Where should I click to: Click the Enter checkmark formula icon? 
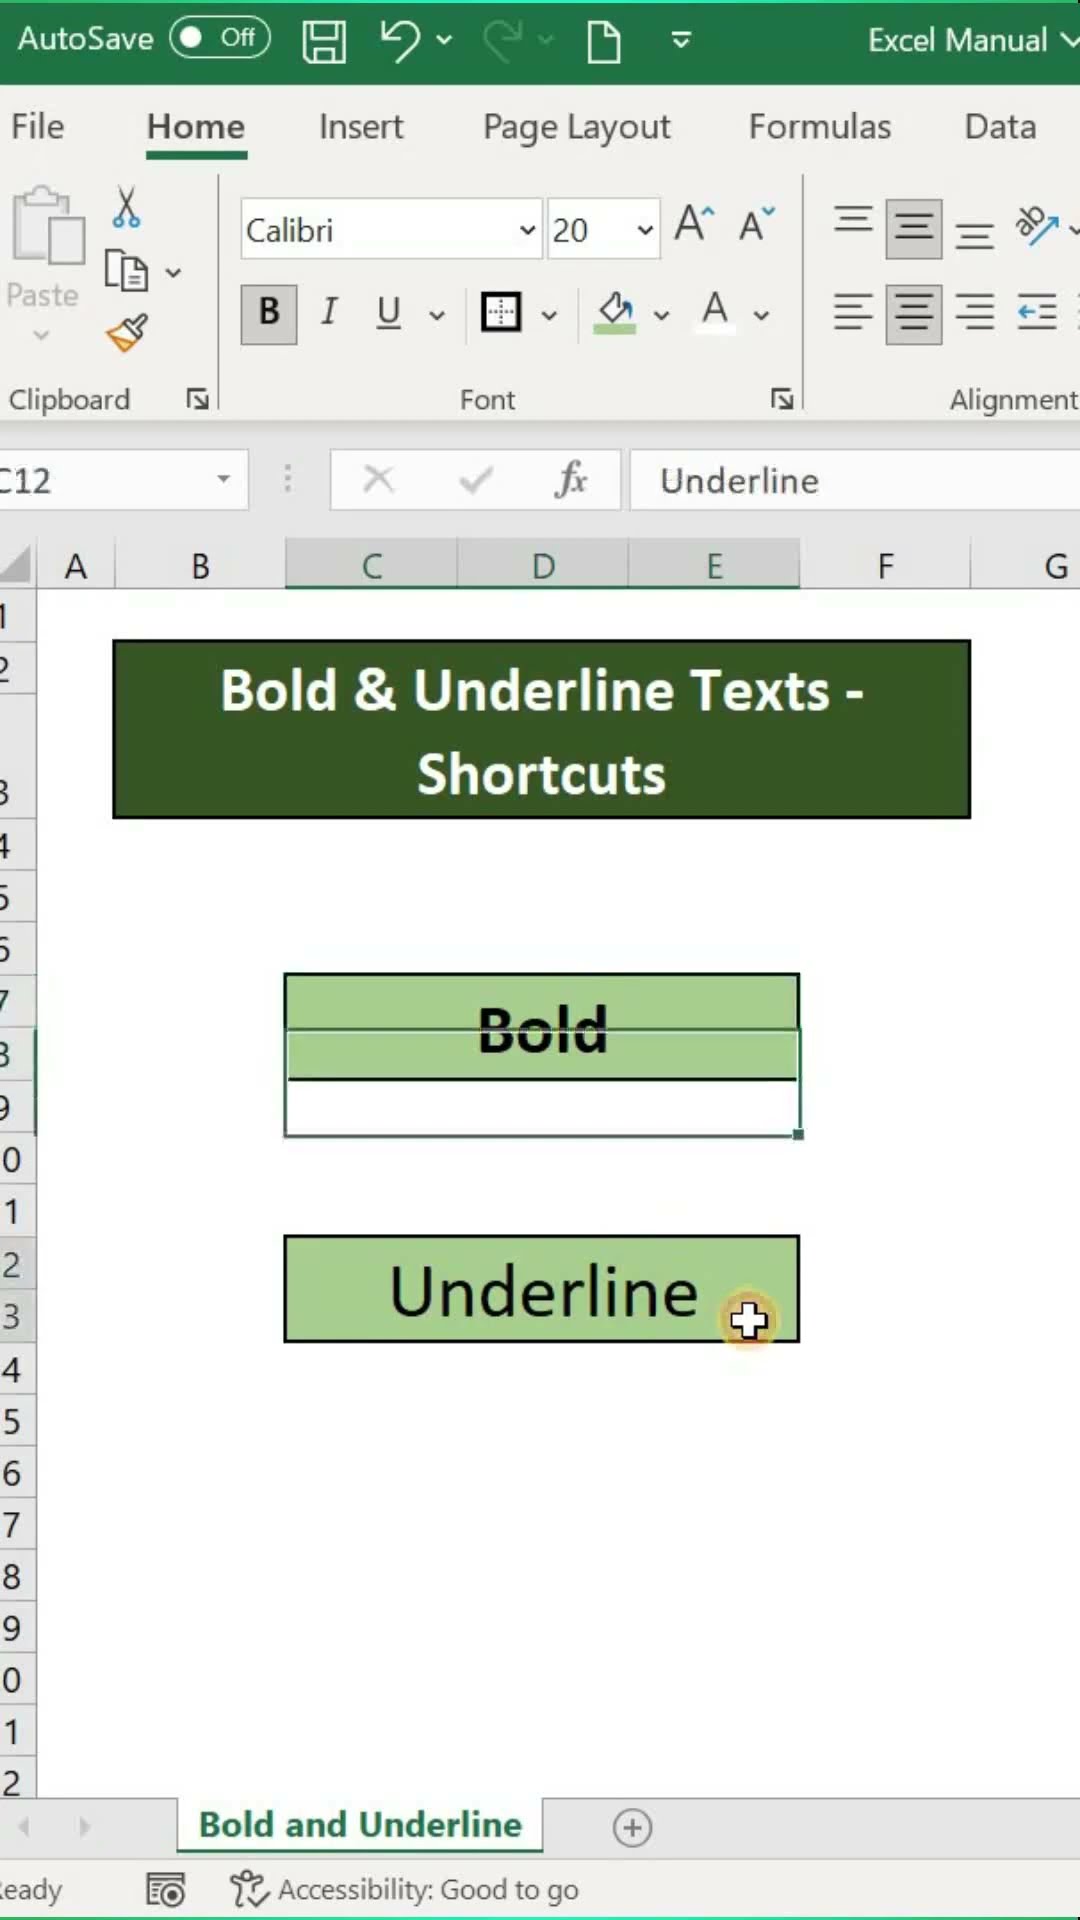click(x=475, y=481)
